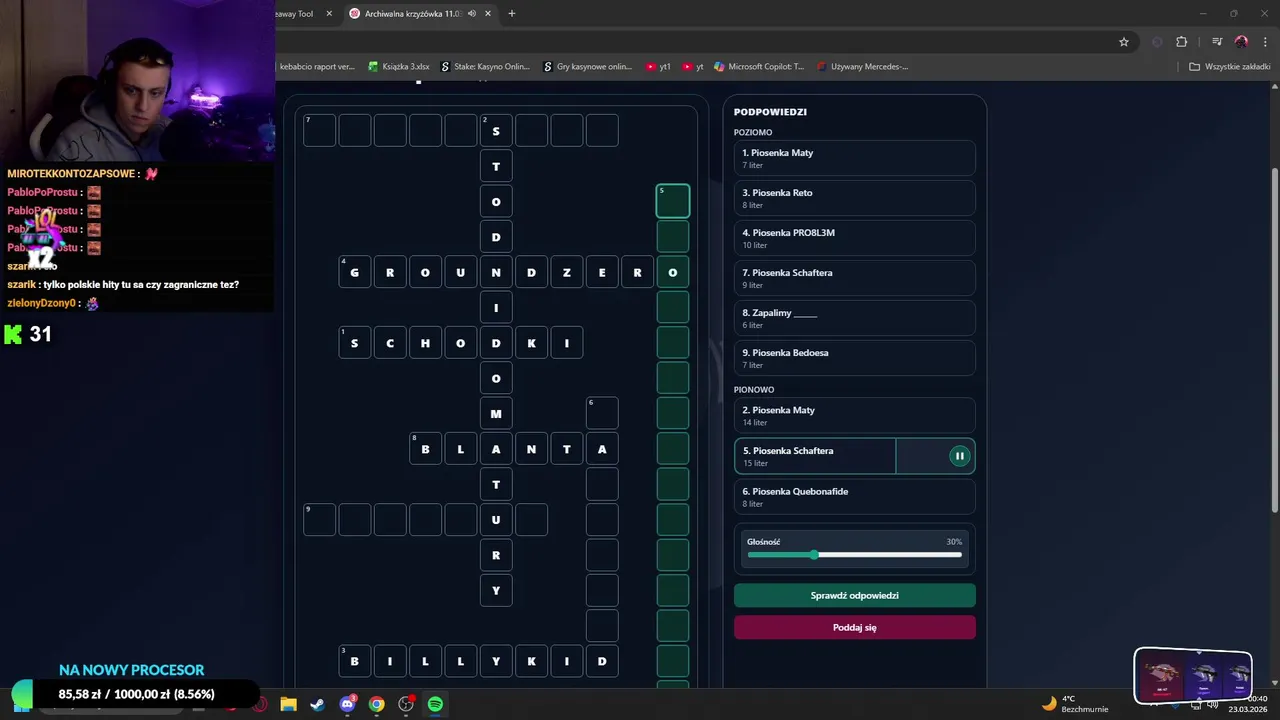Open a new browser tab
1280x720 pixels.
pos(512,14)
